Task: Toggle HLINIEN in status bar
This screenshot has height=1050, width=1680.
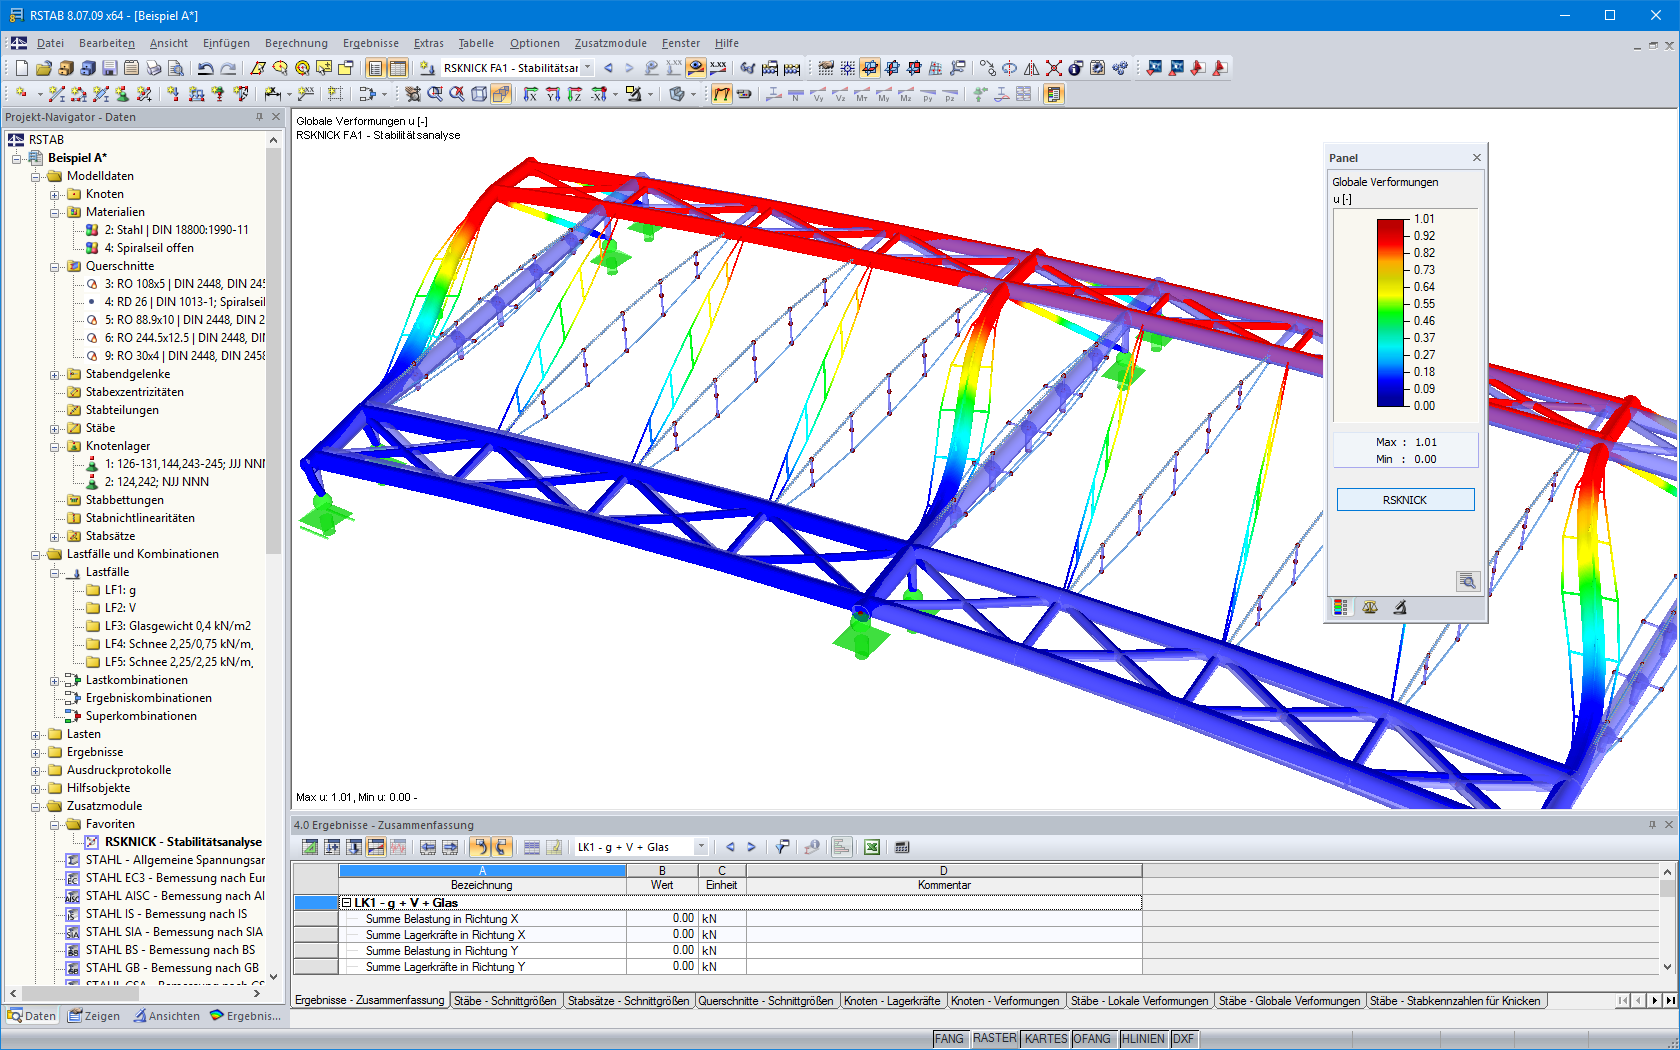Action: 1143,1039
